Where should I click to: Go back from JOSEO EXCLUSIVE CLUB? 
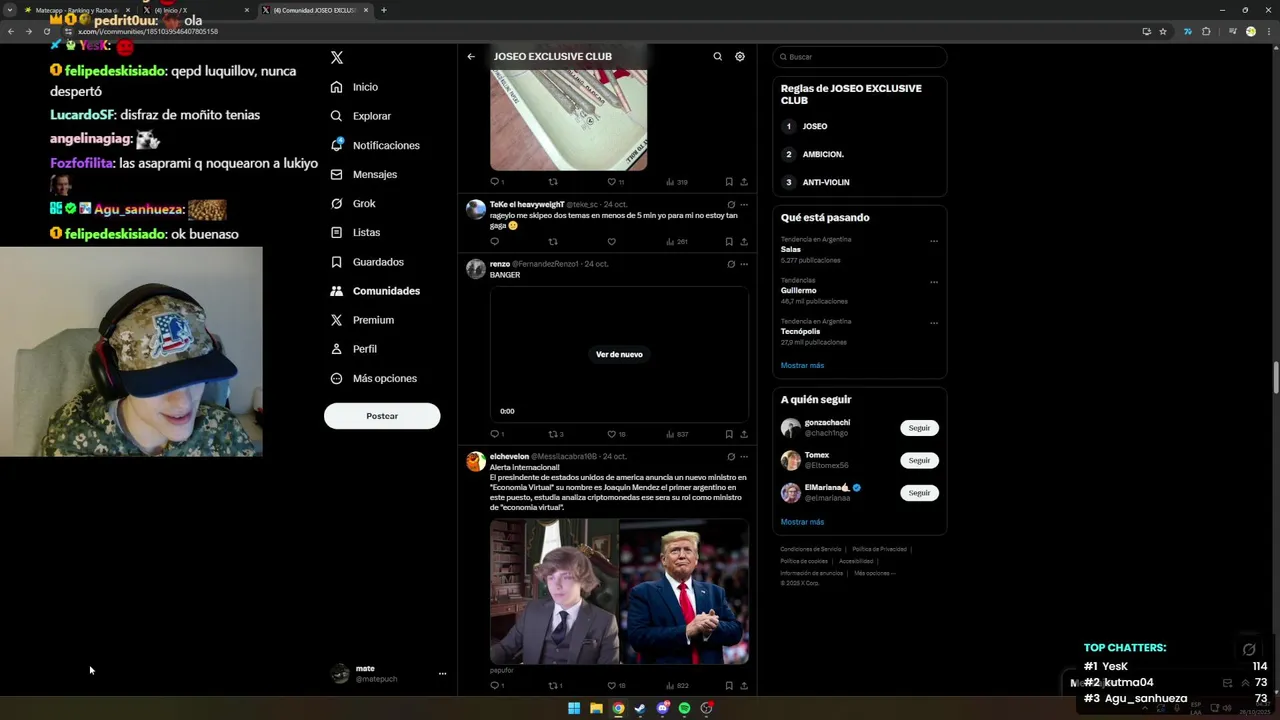click(471, 56)
